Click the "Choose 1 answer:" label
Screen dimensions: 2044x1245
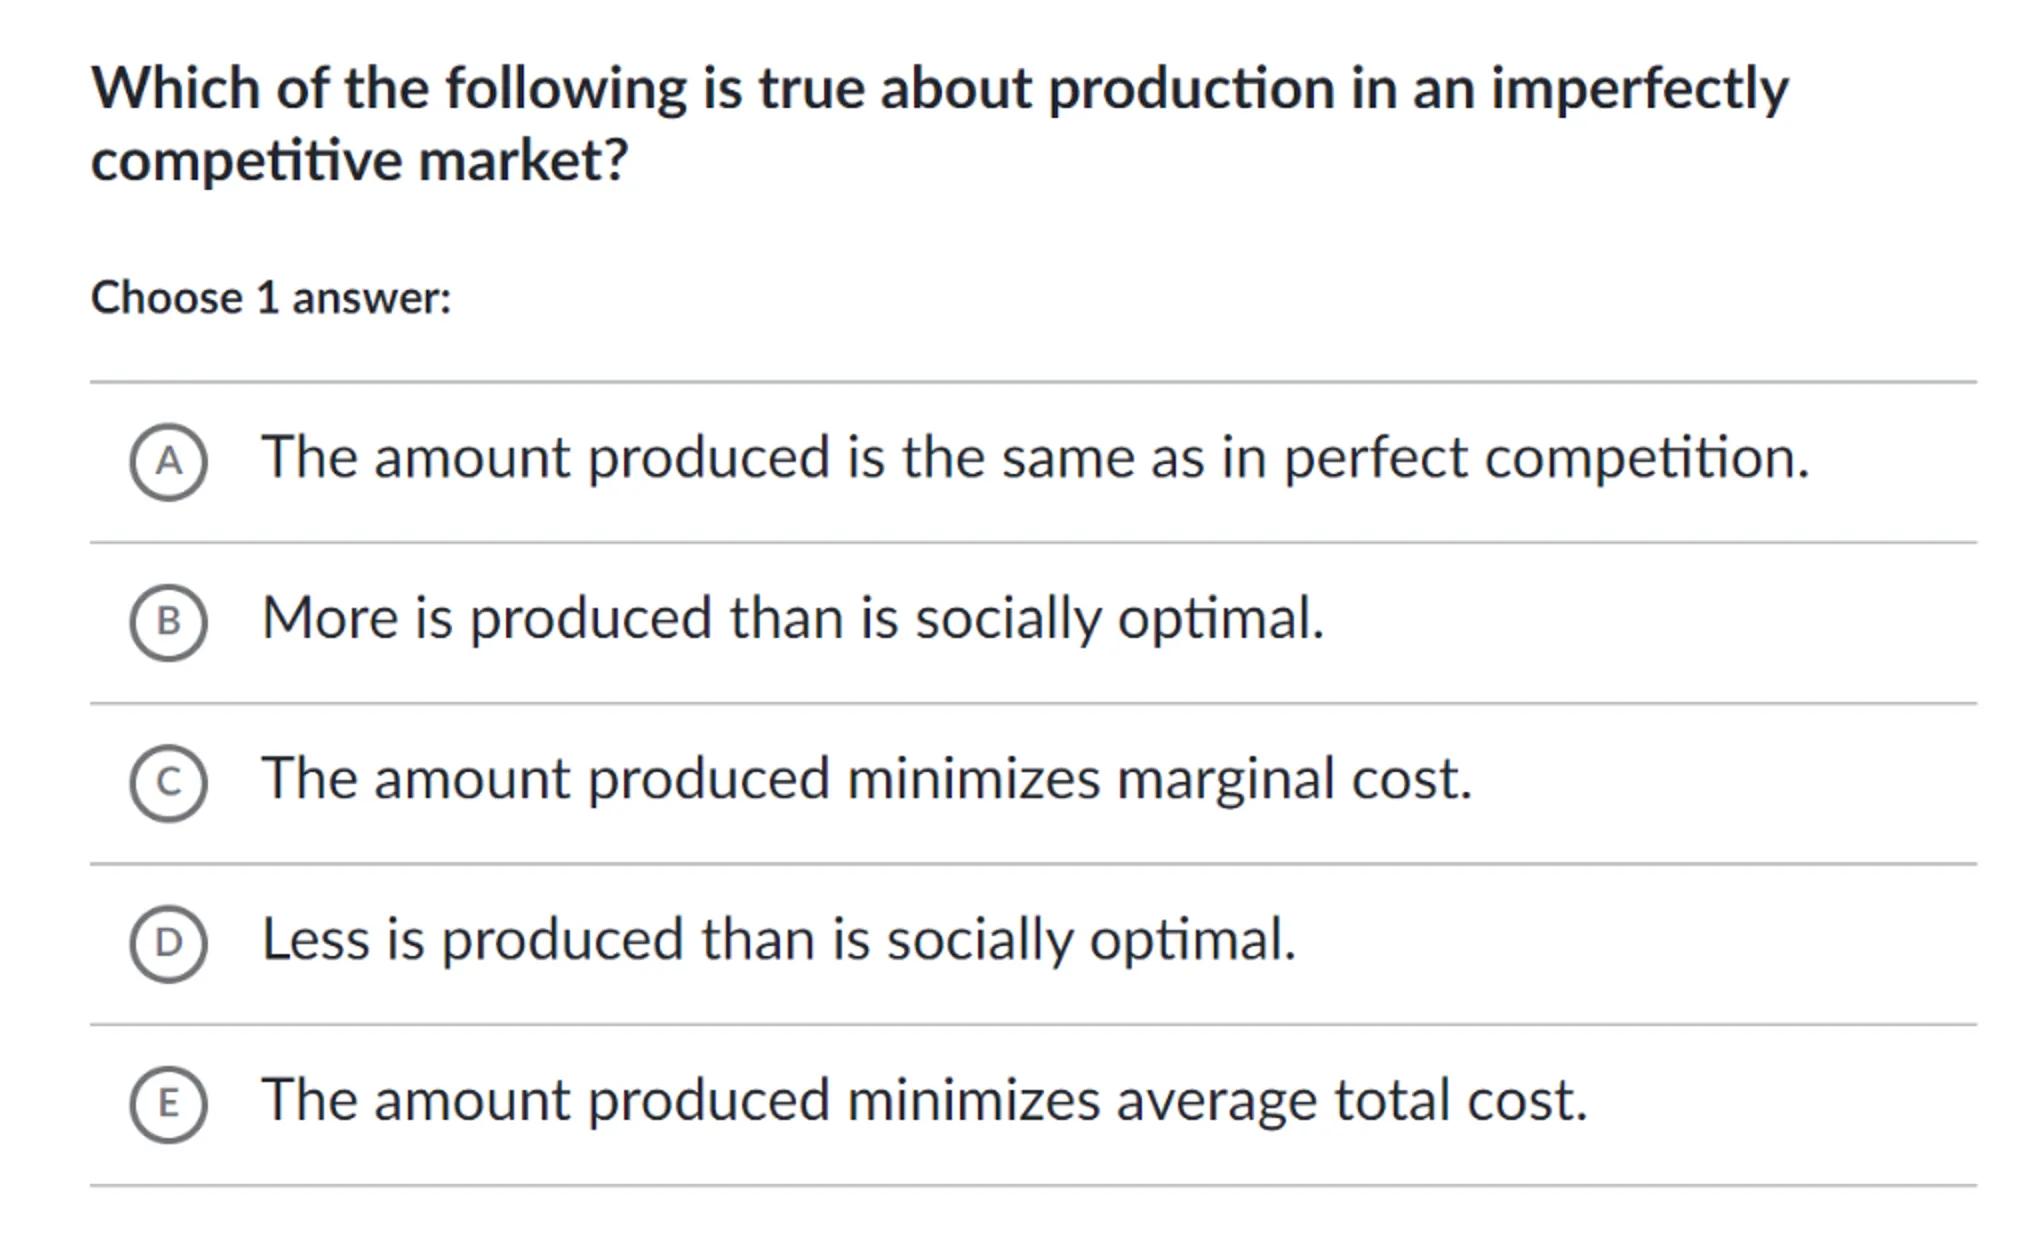click(x=271, y=298)
